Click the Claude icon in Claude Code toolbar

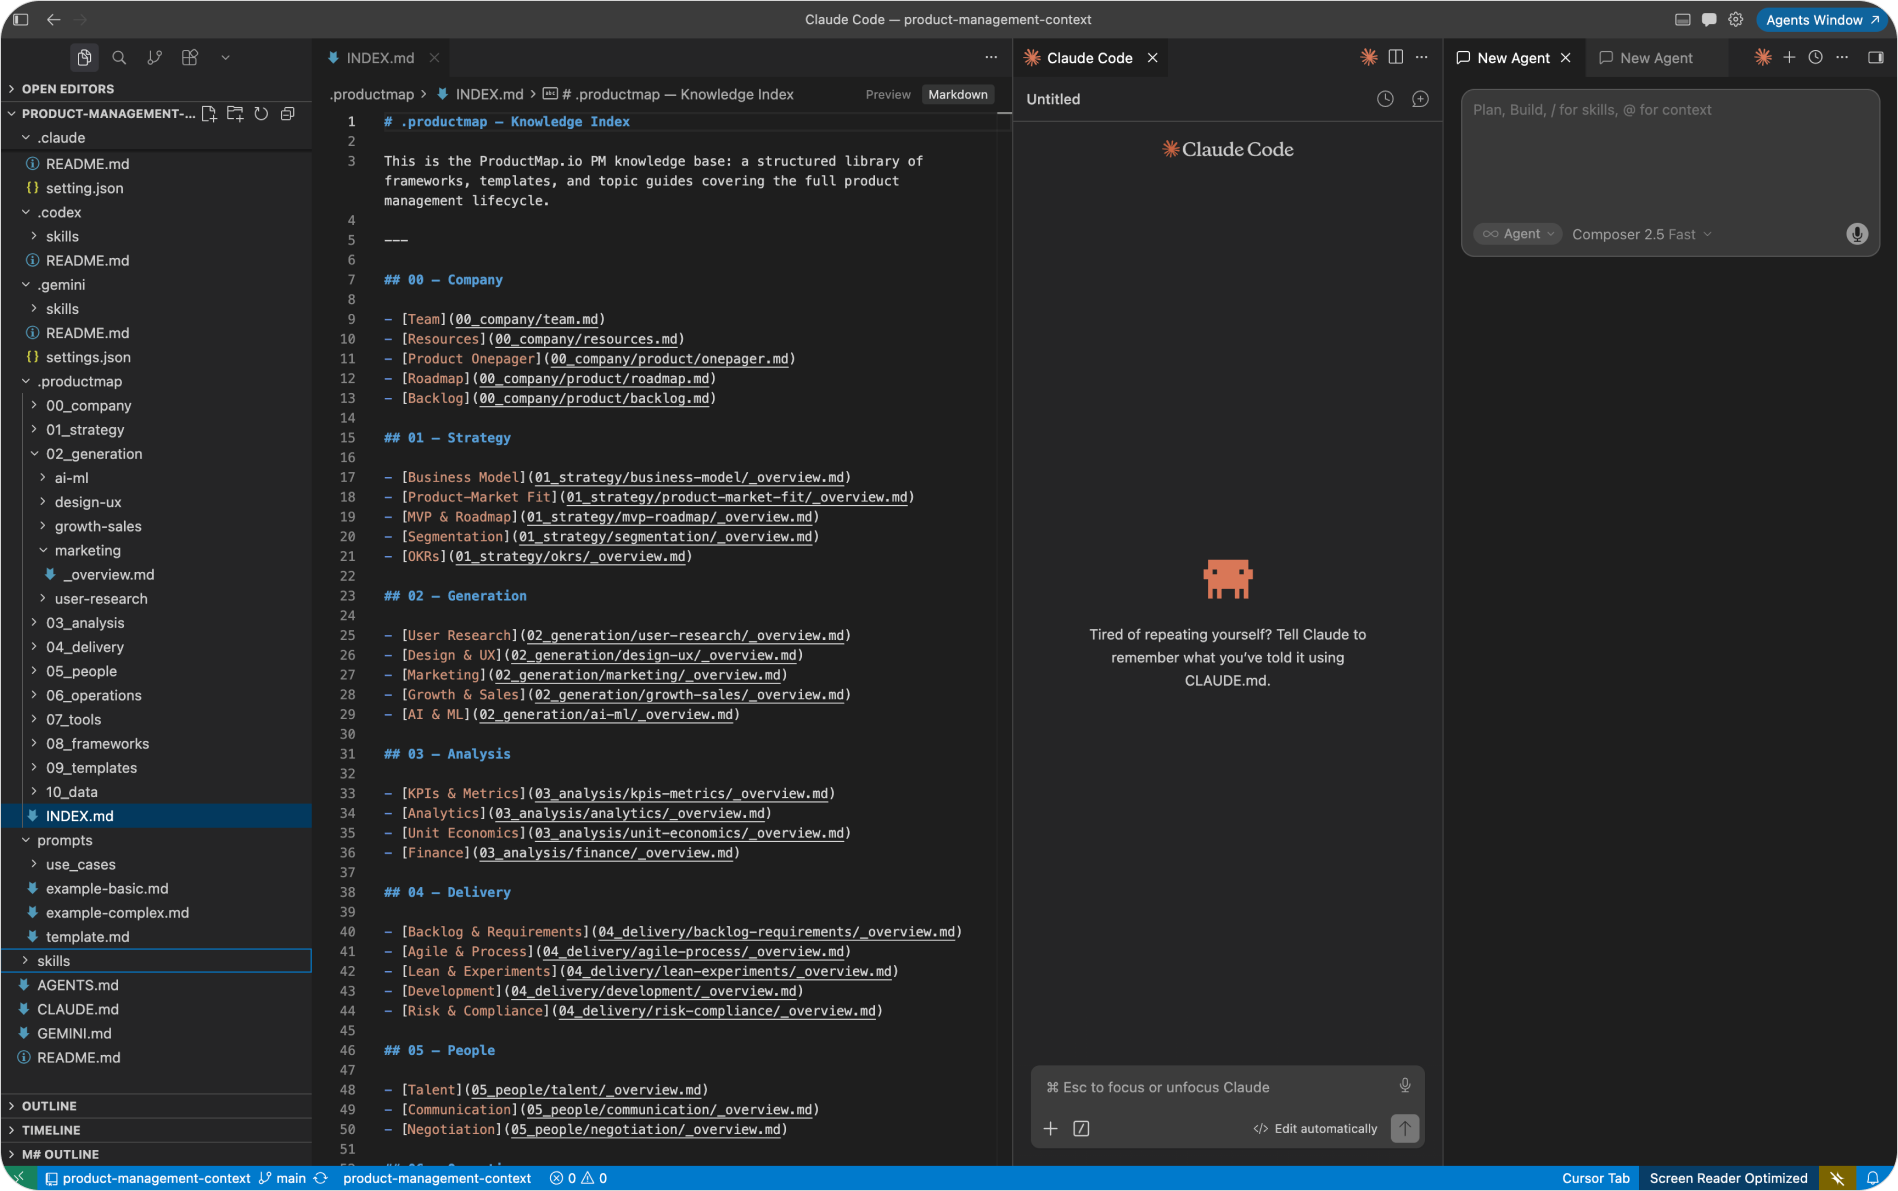1369,57
